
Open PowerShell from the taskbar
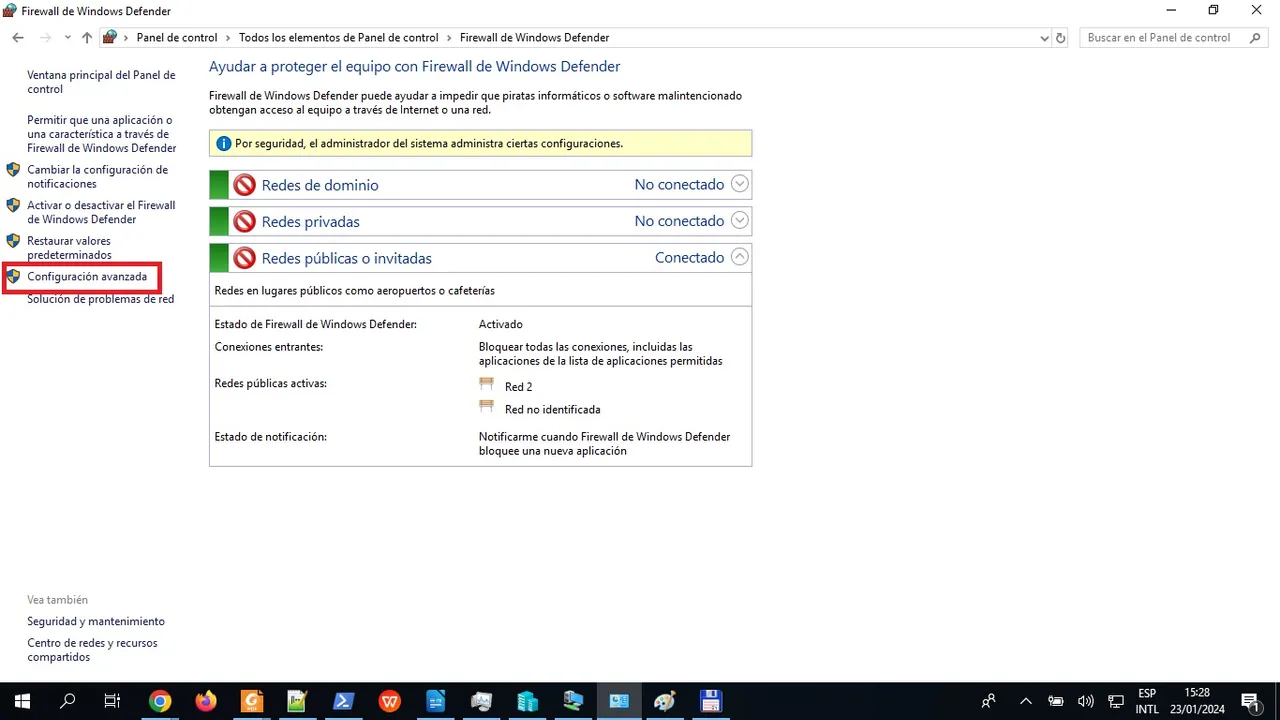(343, 701)
